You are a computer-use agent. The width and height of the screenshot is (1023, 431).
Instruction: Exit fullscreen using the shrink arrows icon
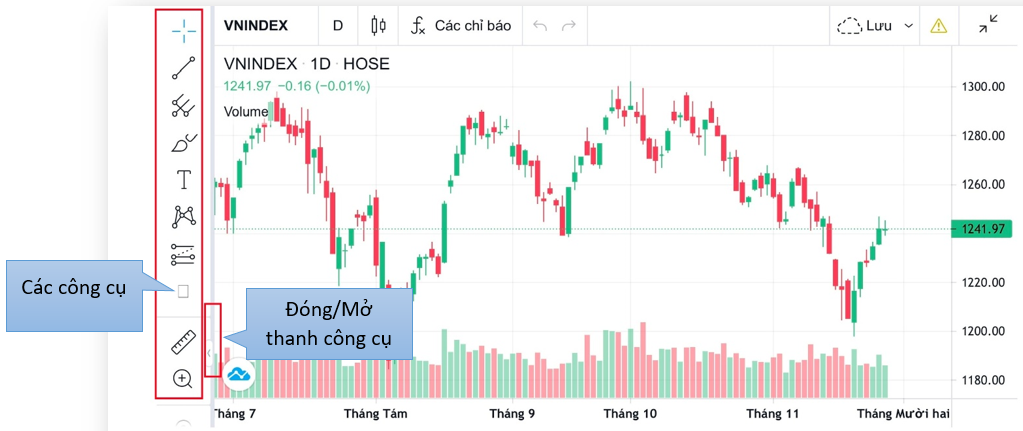click(989, 24)
